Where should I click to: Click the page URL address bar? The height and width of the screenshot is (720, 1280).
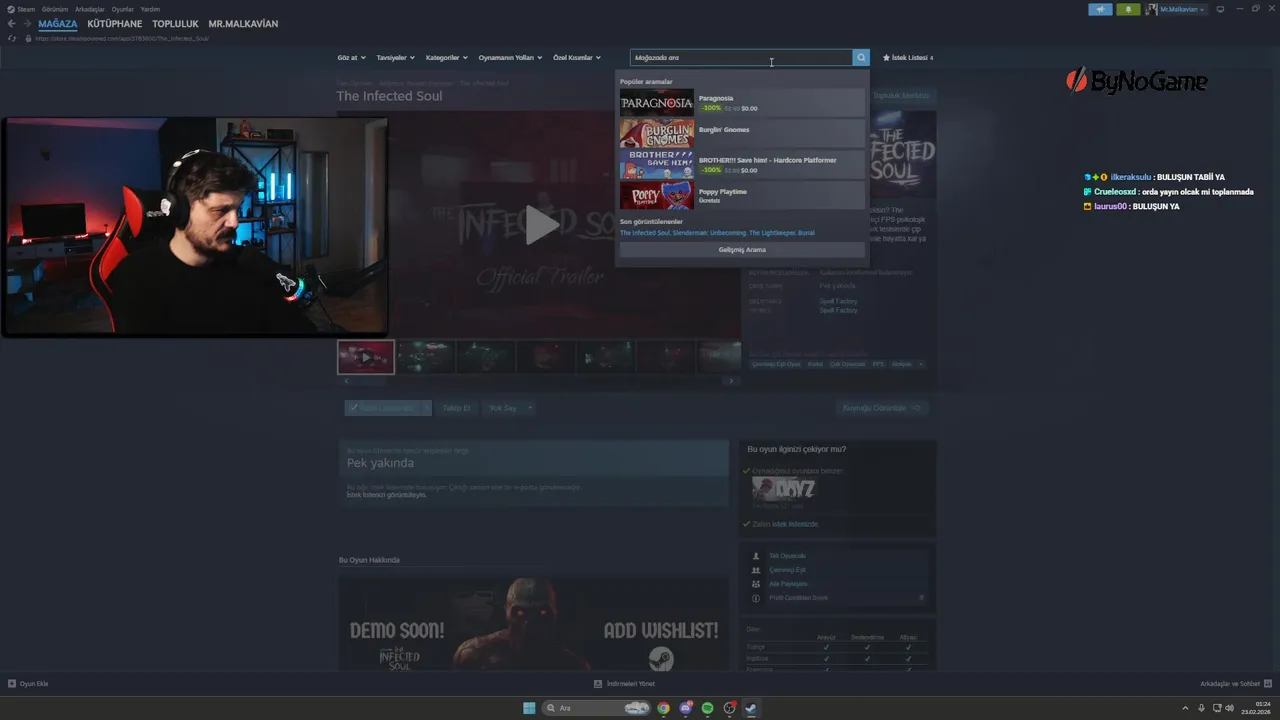122,38
